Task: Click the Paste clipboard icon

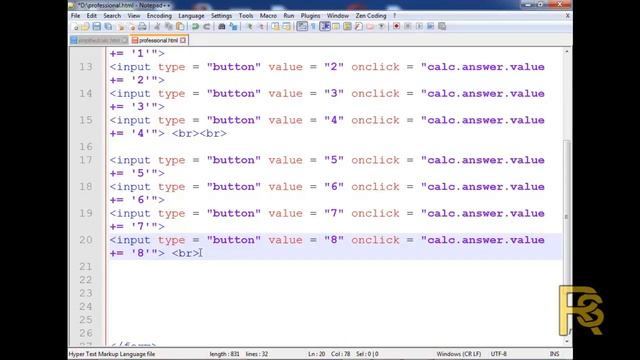Action: point(180,27)
